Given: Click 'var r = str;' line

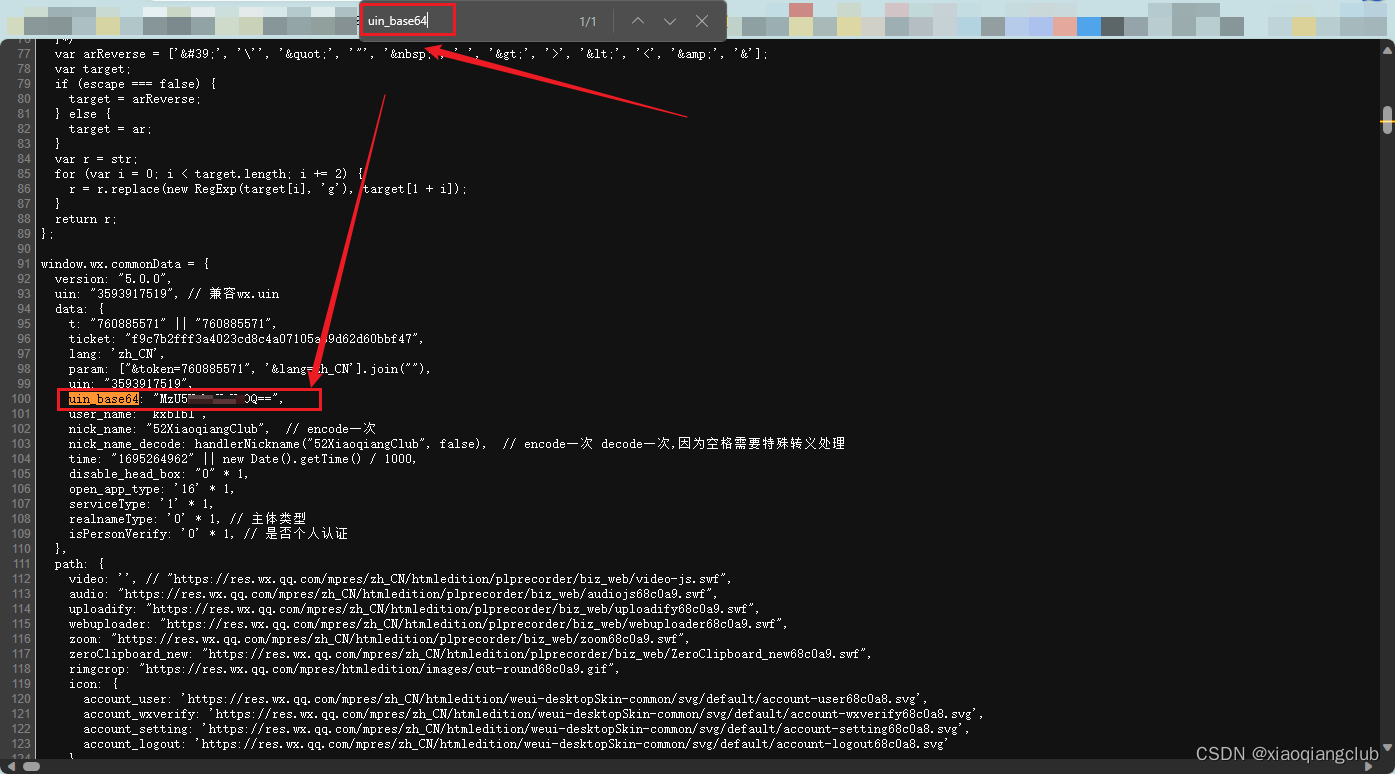Looking at the screenshot, I should 96,159.
